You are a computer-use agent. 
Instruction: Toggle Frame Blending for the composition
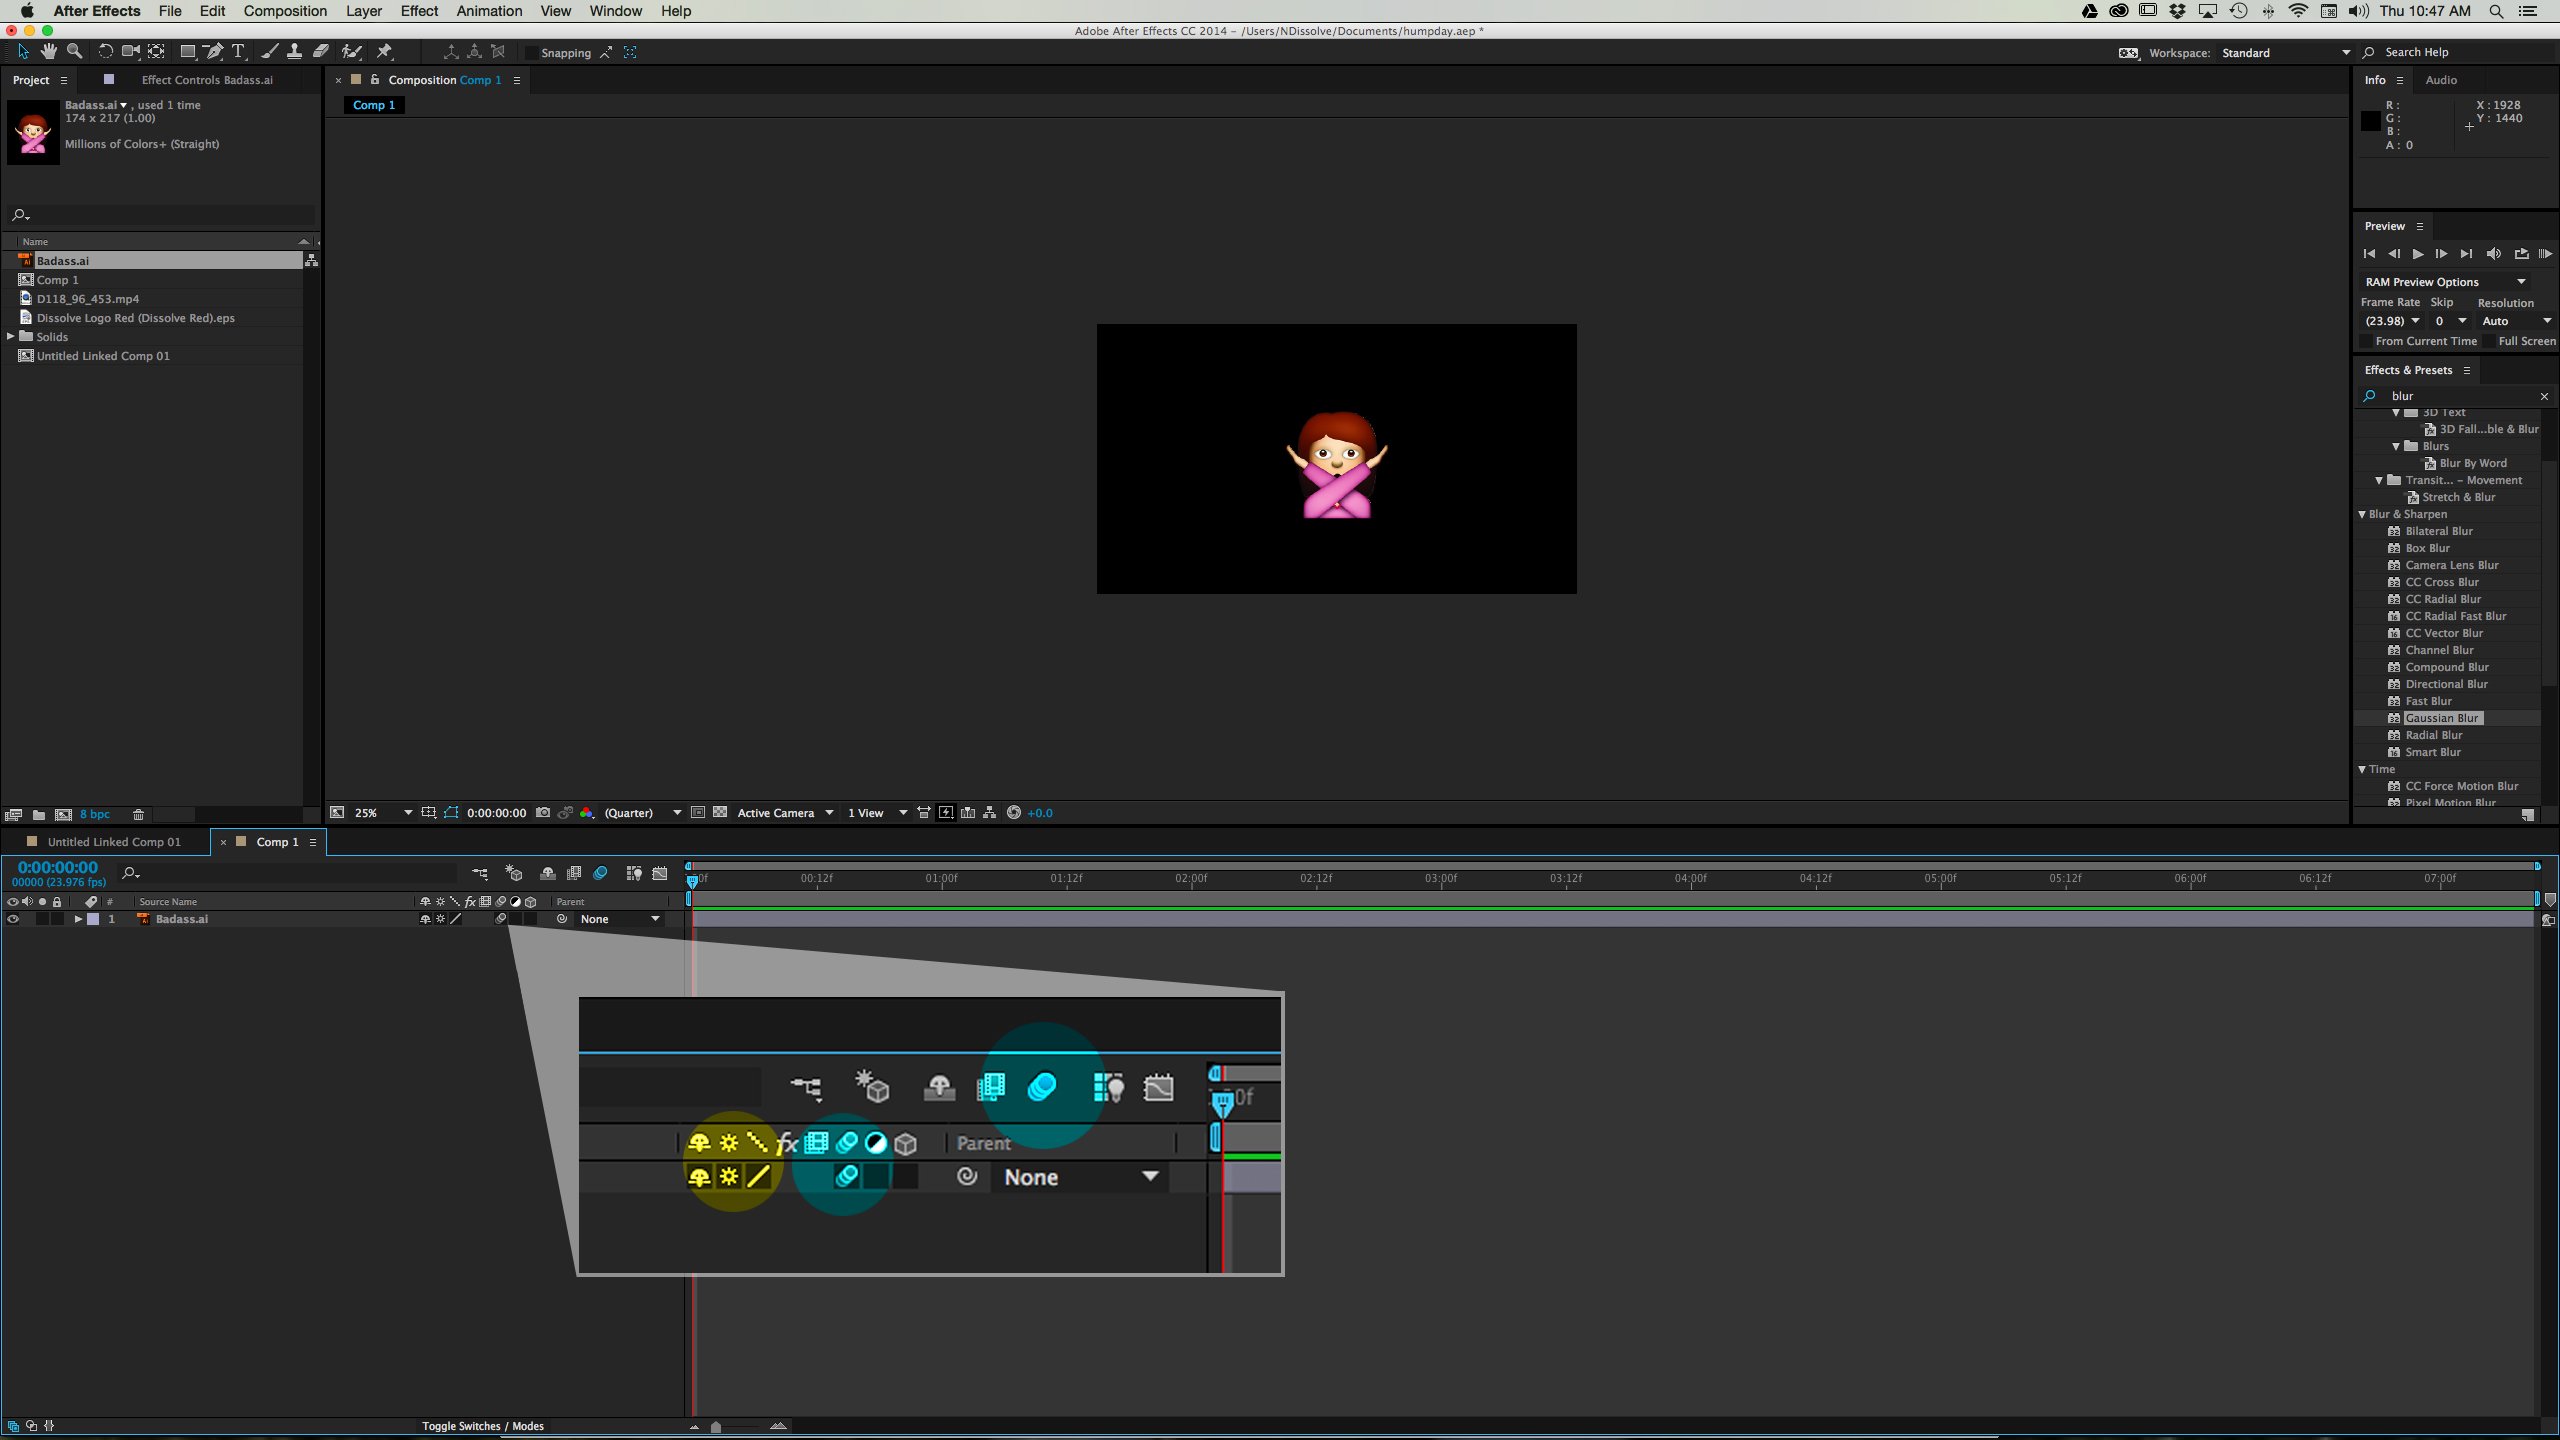[x=574, y=873]
